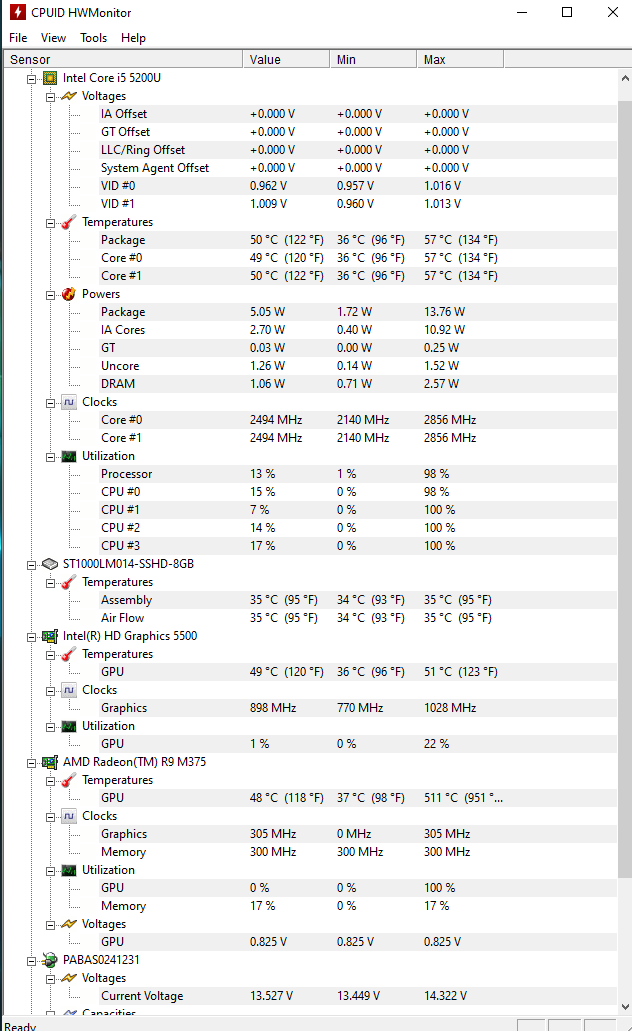Image resolution: width=632 pixels, height=1031 pixels.
Task: Click the PABAS0241231 battery icon
Action: [50, 960]
